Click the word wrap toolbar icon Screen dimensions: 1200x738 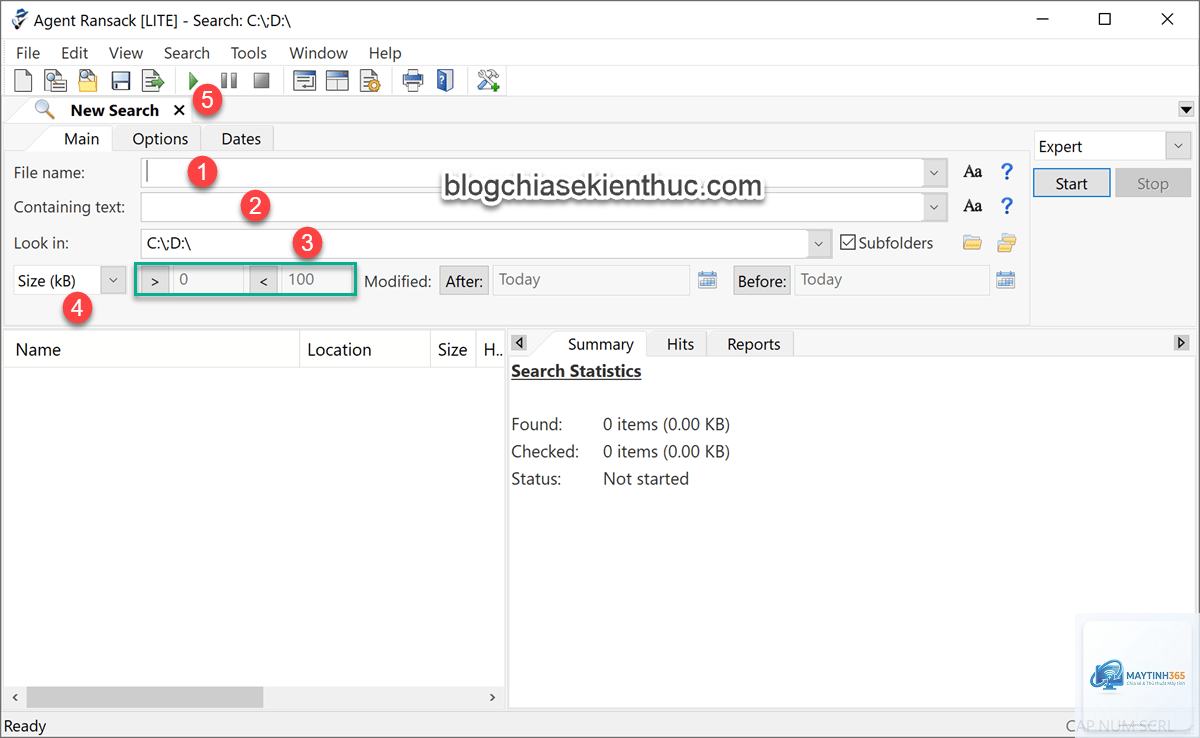304,81
